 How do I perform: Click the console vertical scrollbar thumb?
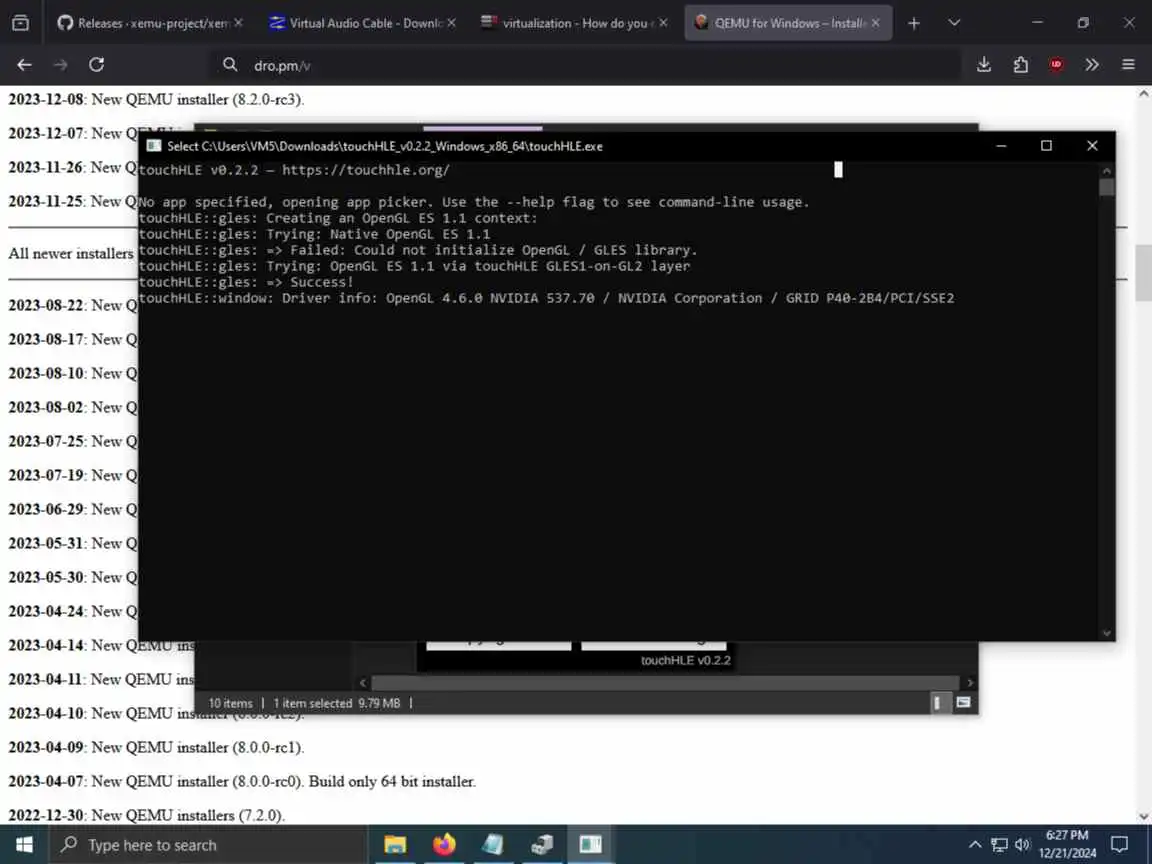(1106, 187)
